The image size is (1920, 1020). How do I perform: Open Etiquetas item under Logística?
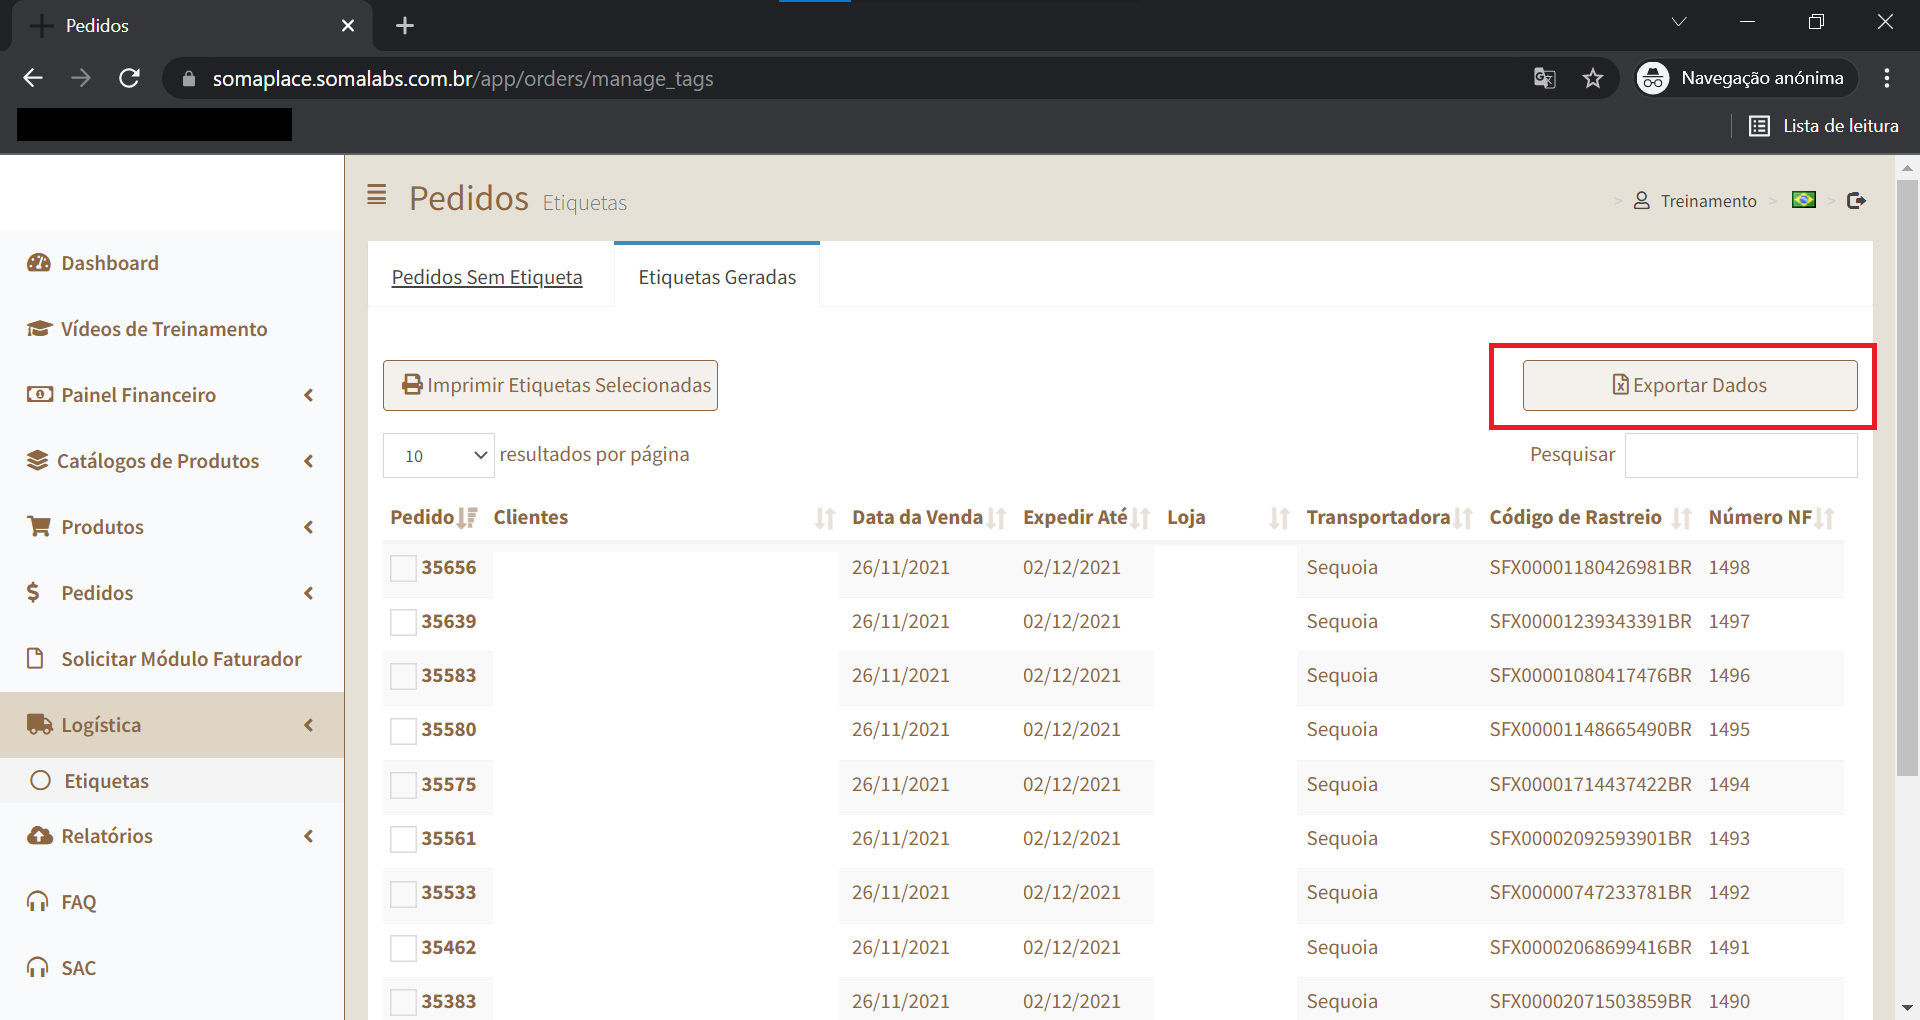pyautogui.click(x=106, y=781)
